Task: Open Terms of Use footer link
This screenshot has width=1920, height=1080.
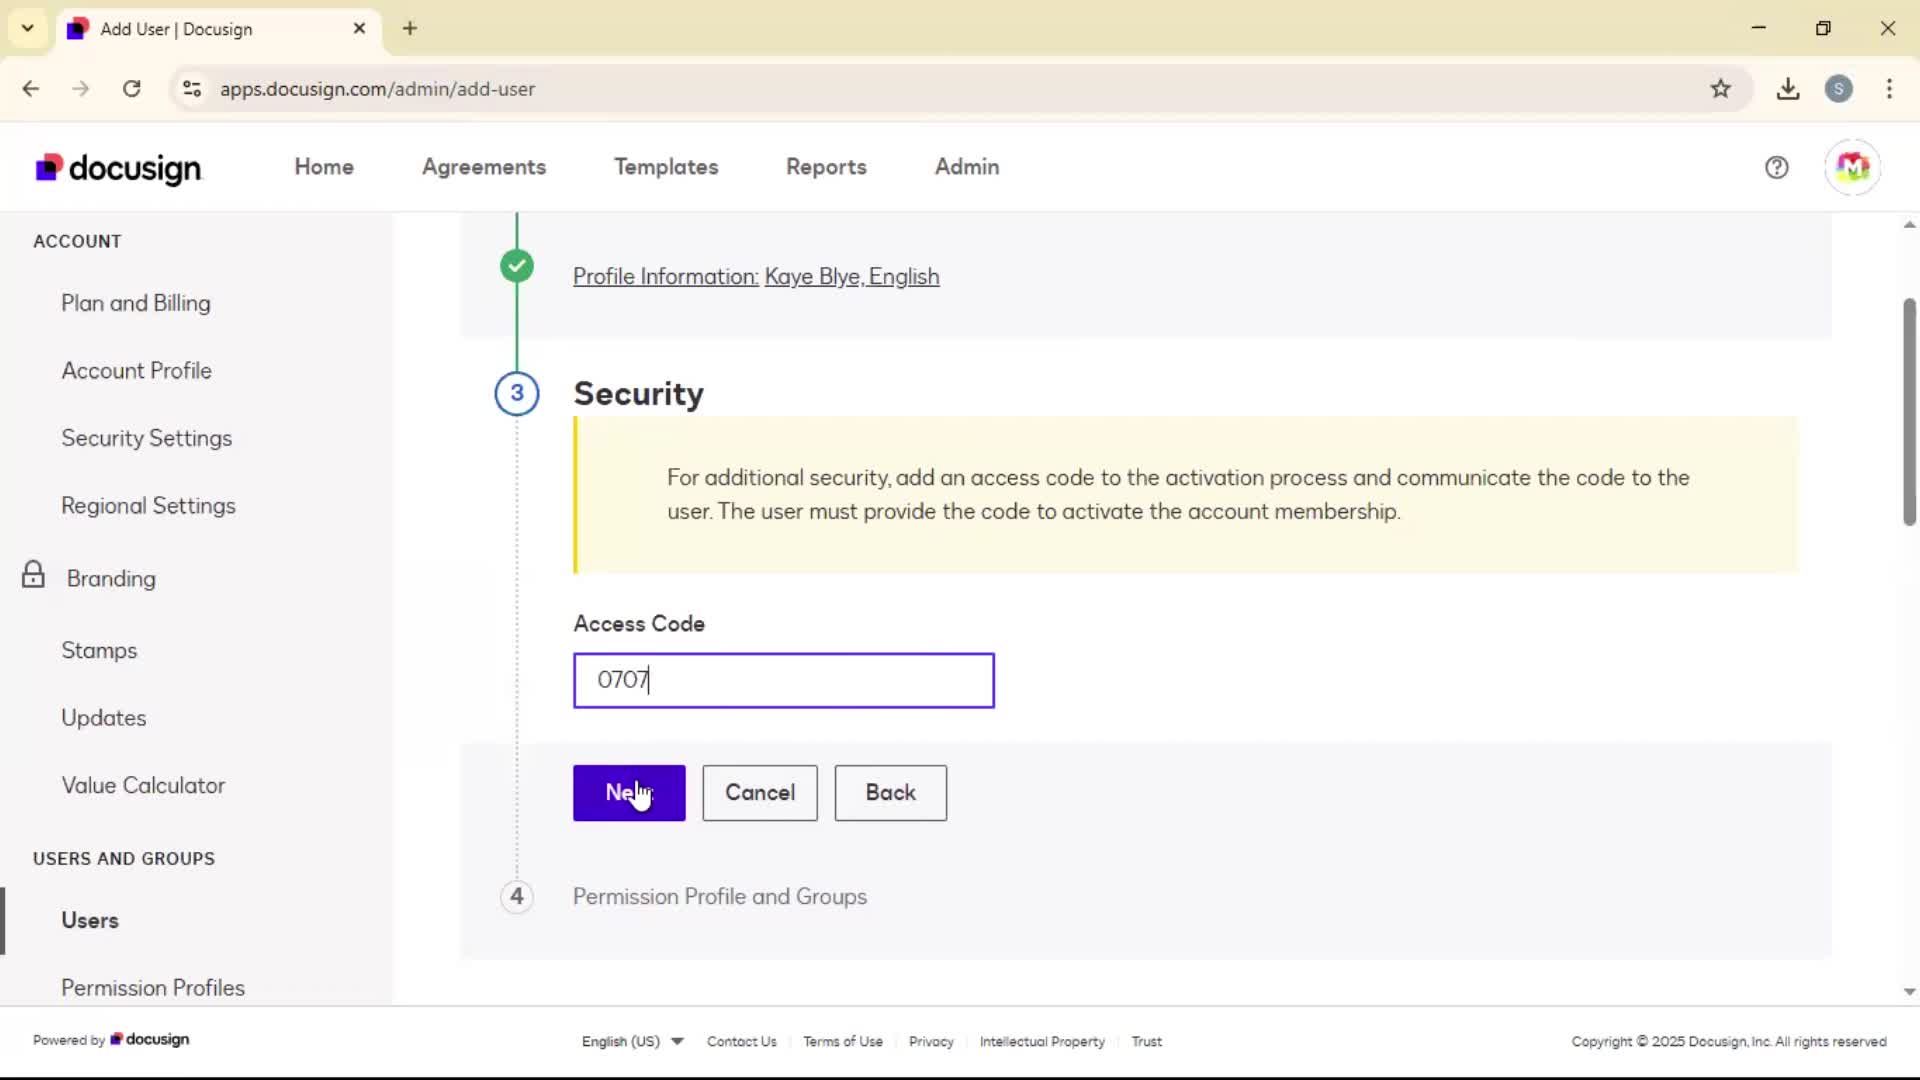Action: coord(843,1041)
